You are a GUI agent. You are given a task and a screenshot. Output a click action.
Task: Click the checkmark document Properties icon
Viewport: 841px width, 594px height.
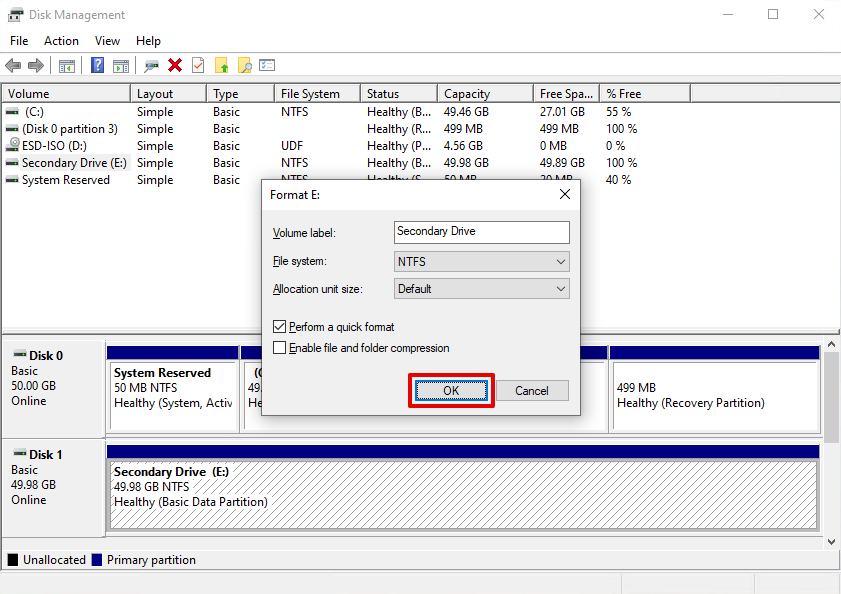coord(198,66)
